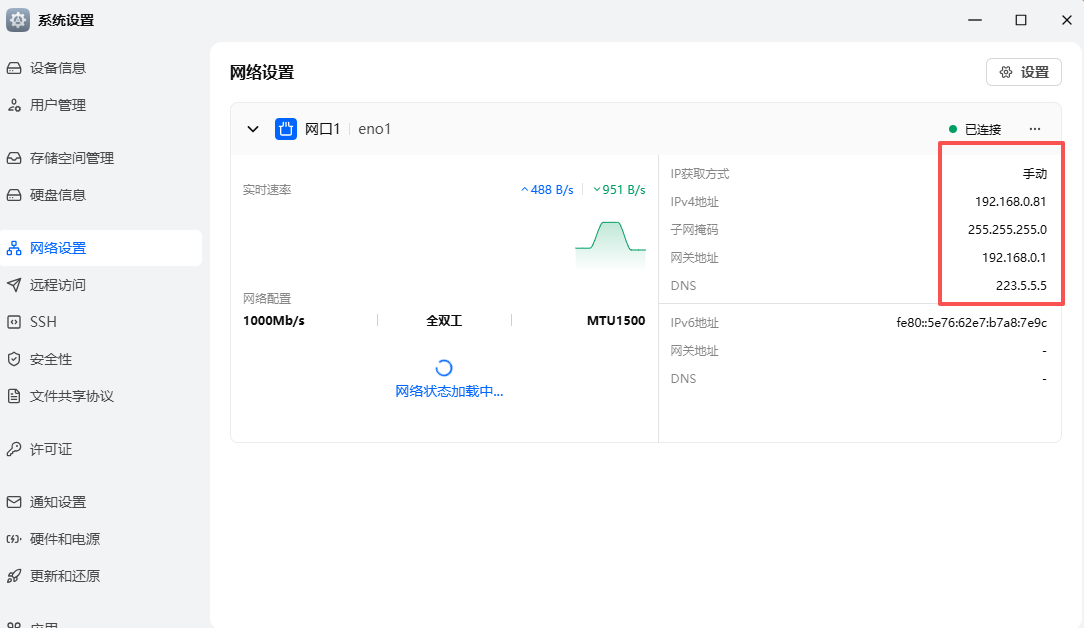Image resolution: width=1084 pixels, height=628 pixels.
Task: Click the Storage Management (存储空间管理) icon
Action: pos(14,158)
